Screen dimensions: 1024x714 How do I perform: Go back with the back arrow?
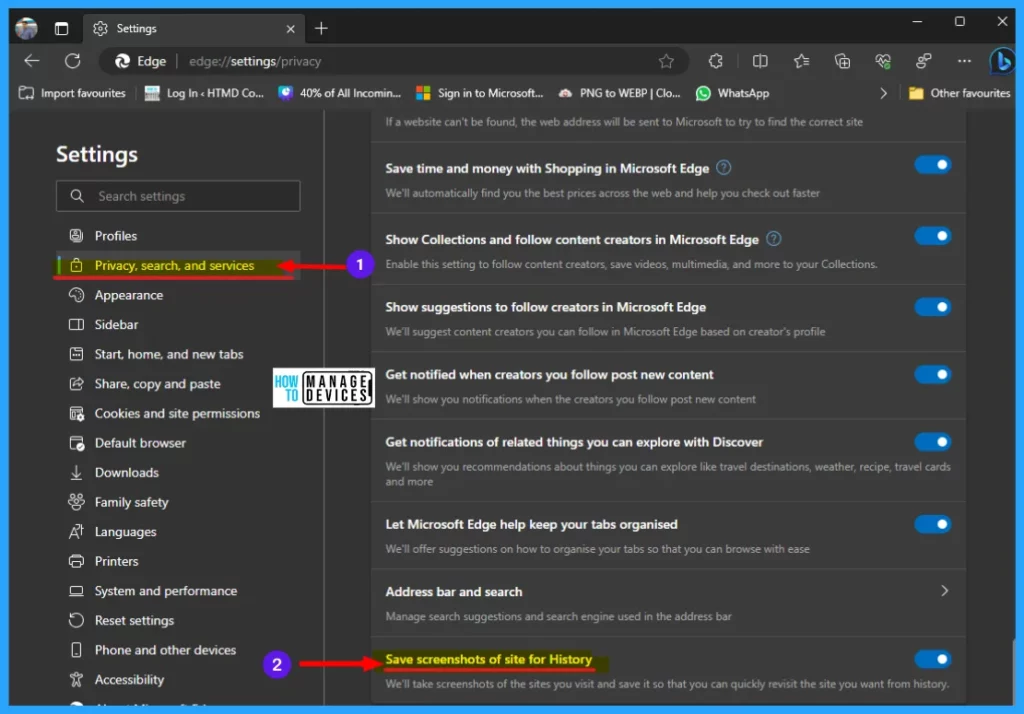[x=31, y=61]
